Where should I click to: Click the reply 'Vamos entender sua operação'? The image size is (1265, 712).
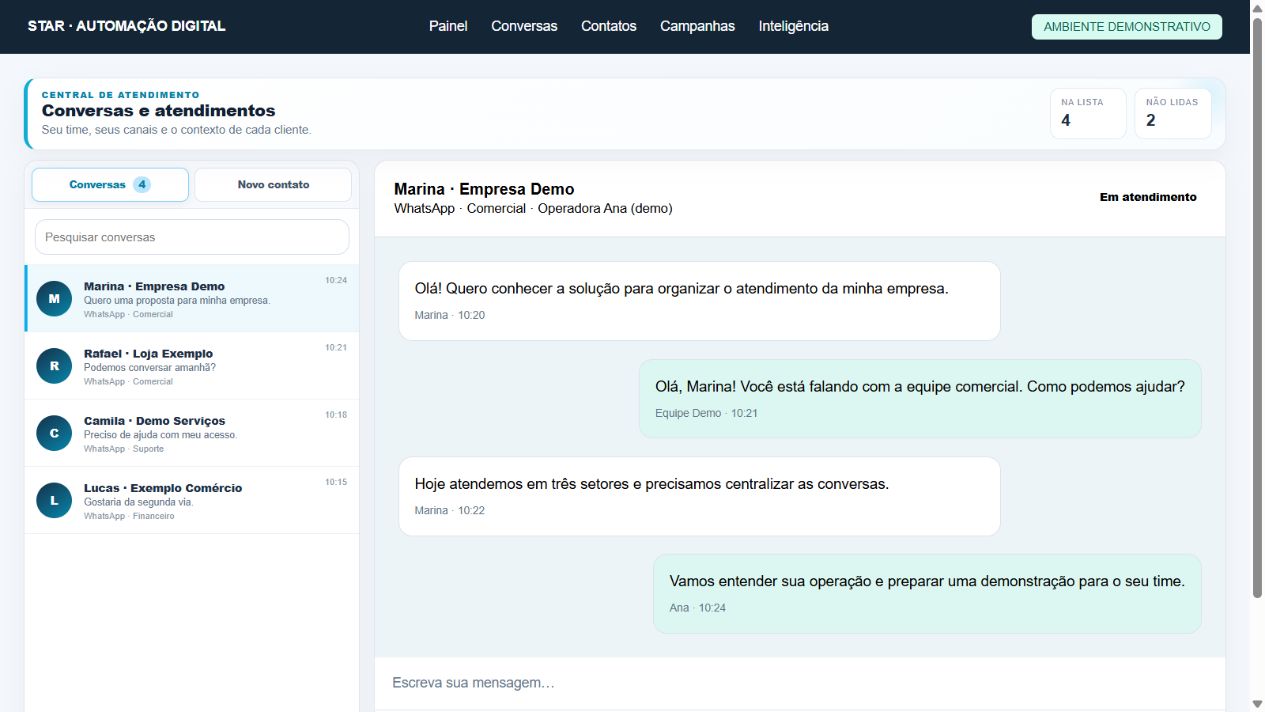(x=927, y=594)
